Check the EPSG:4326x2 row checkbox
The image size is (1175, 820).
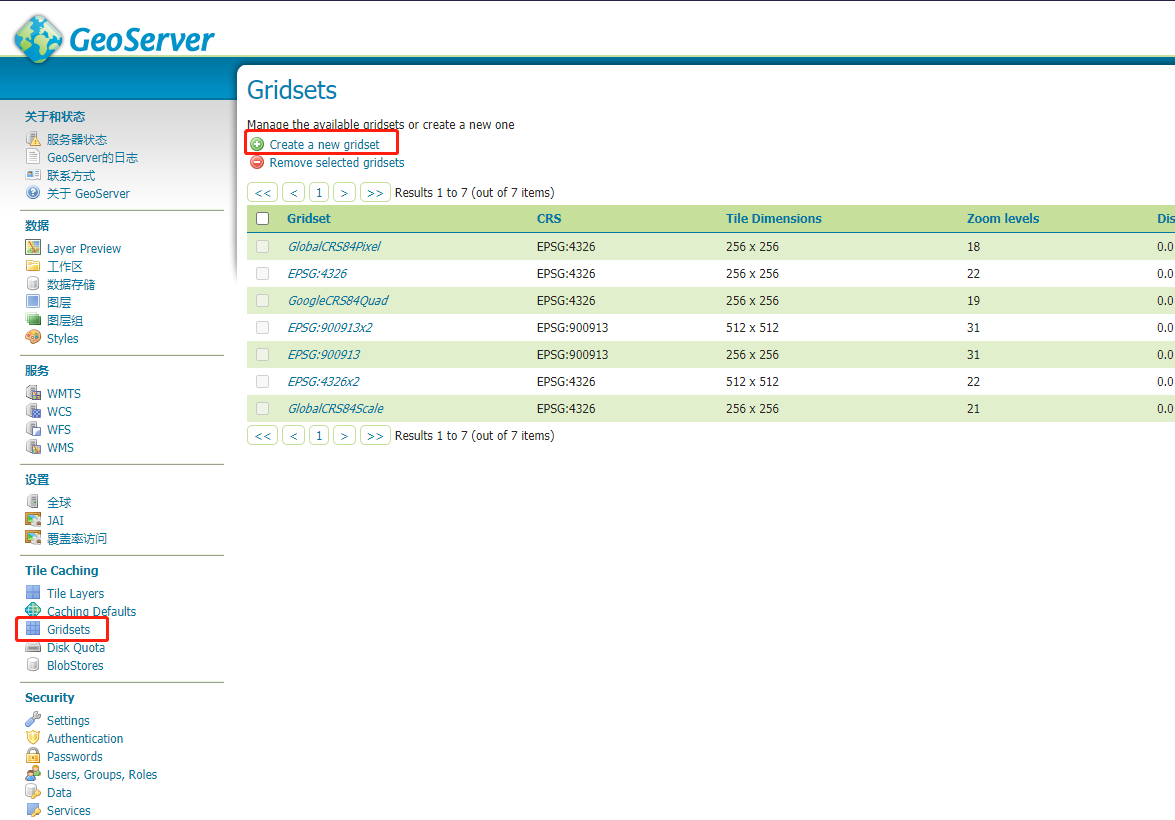[x=262, y=382]
